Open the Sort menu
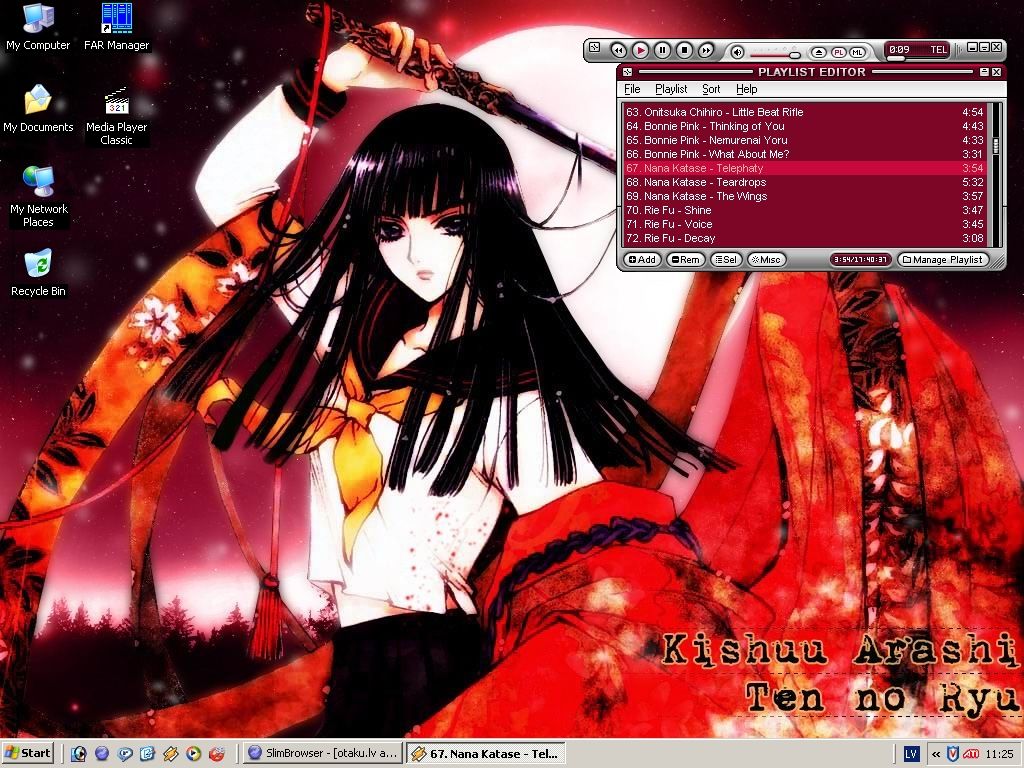The width and height of the screenshot is (1024, 768). pos(711,89)
